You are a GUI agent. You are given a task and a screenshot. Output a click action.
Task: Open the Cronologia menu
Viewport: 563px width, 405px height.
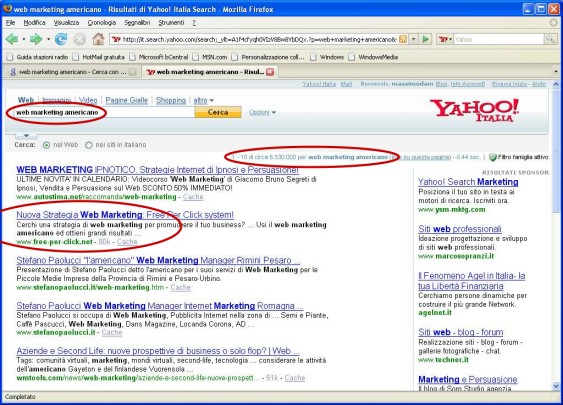pos(102,23)
